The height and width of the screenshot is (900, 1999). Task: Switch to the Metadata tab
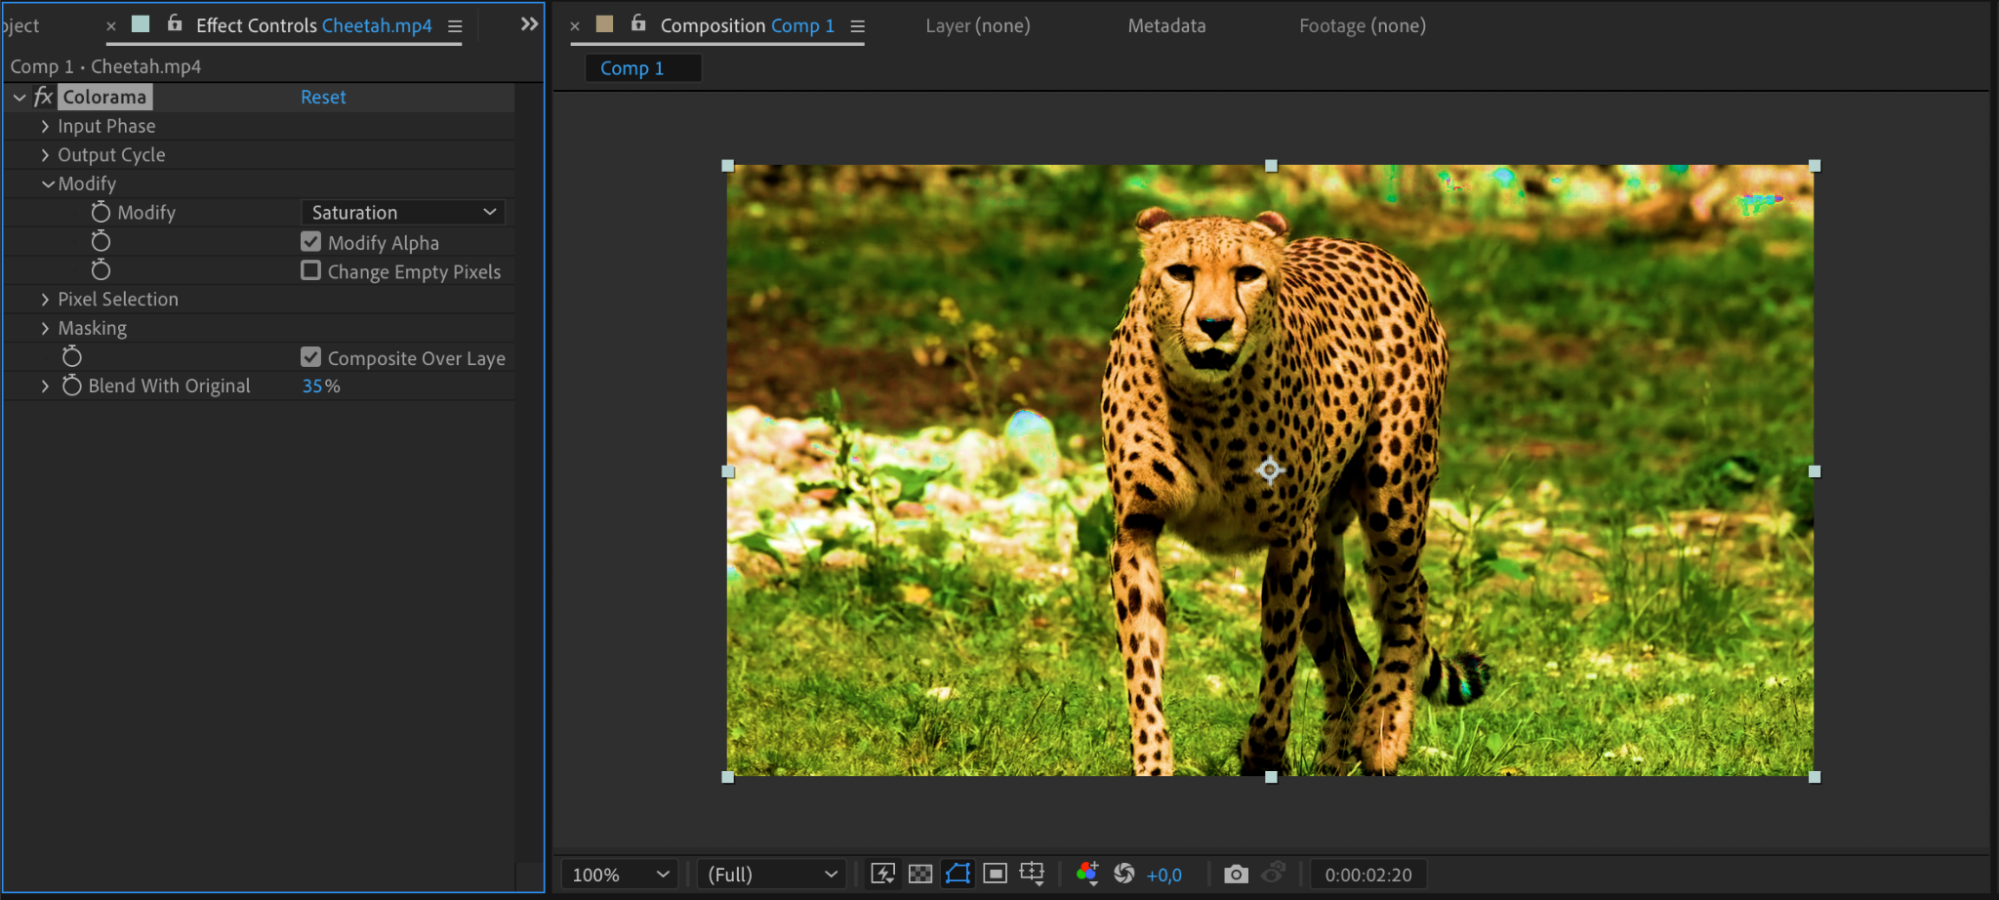1166,26
